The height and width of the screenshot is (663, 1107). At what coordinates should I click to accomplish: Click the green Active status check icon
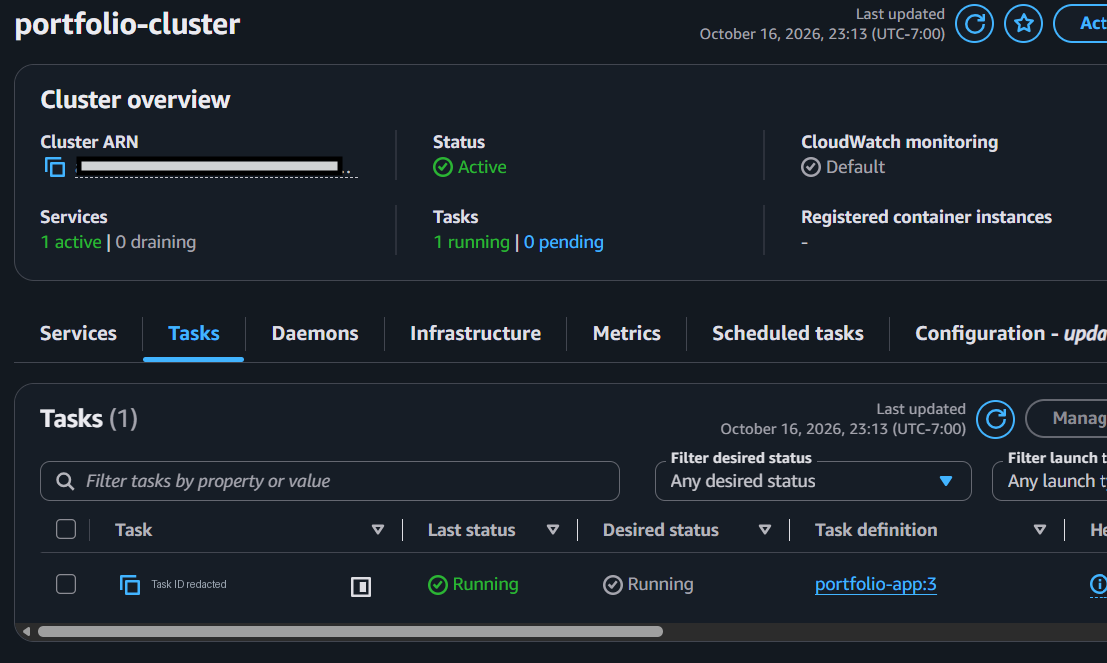(443, 167)
